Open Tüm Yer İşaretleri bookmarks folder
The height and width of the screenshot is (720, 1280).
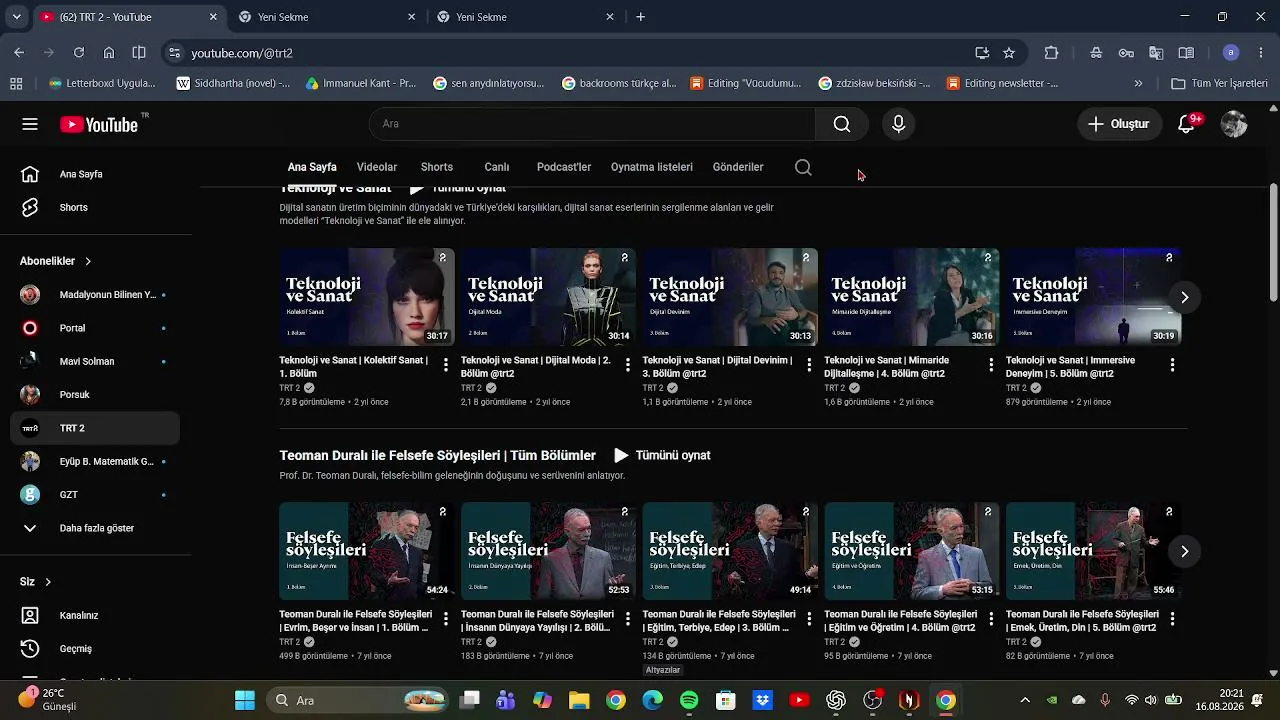point(1219,83)
